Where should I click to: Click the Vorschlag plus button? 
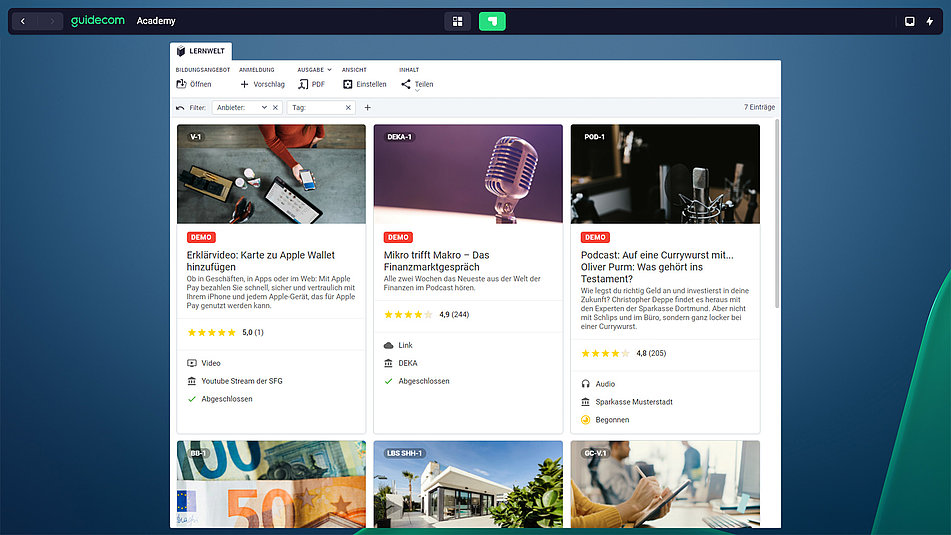tap(262, 84)
